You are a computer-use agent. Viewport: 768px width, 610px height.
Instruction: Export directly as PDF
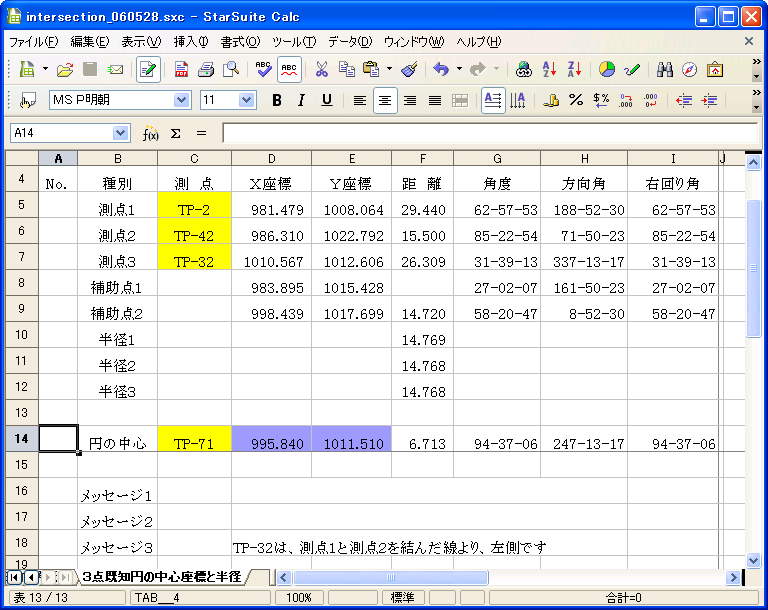(181, 70)
